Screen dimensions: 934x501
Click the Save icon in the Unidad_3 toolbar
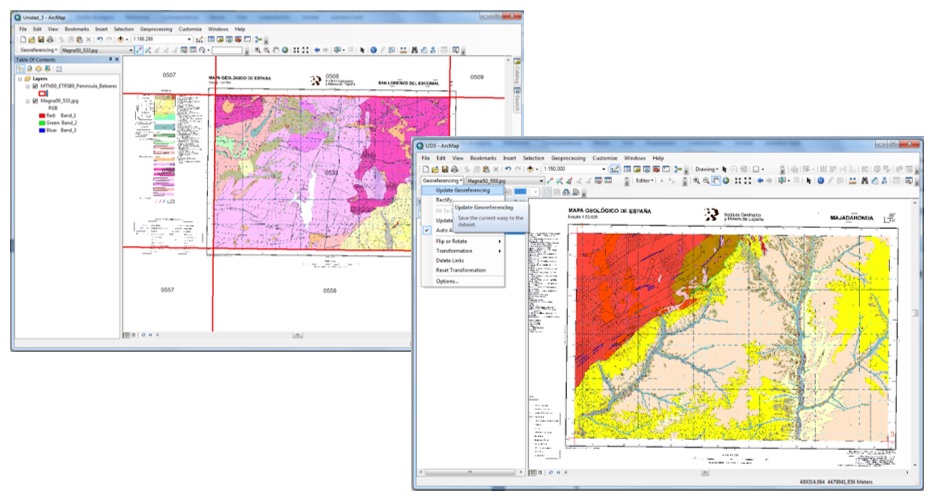(x=43, y=39)
